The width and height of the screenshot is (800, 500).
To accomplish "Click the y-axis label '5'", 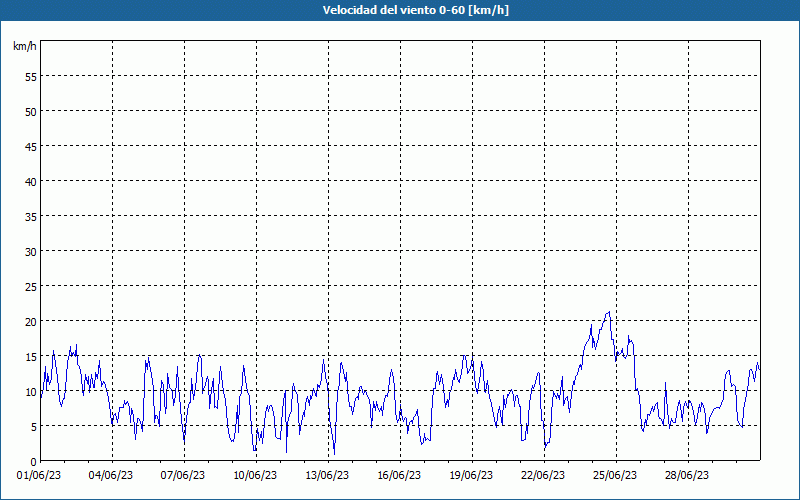I will pos(34,427).
